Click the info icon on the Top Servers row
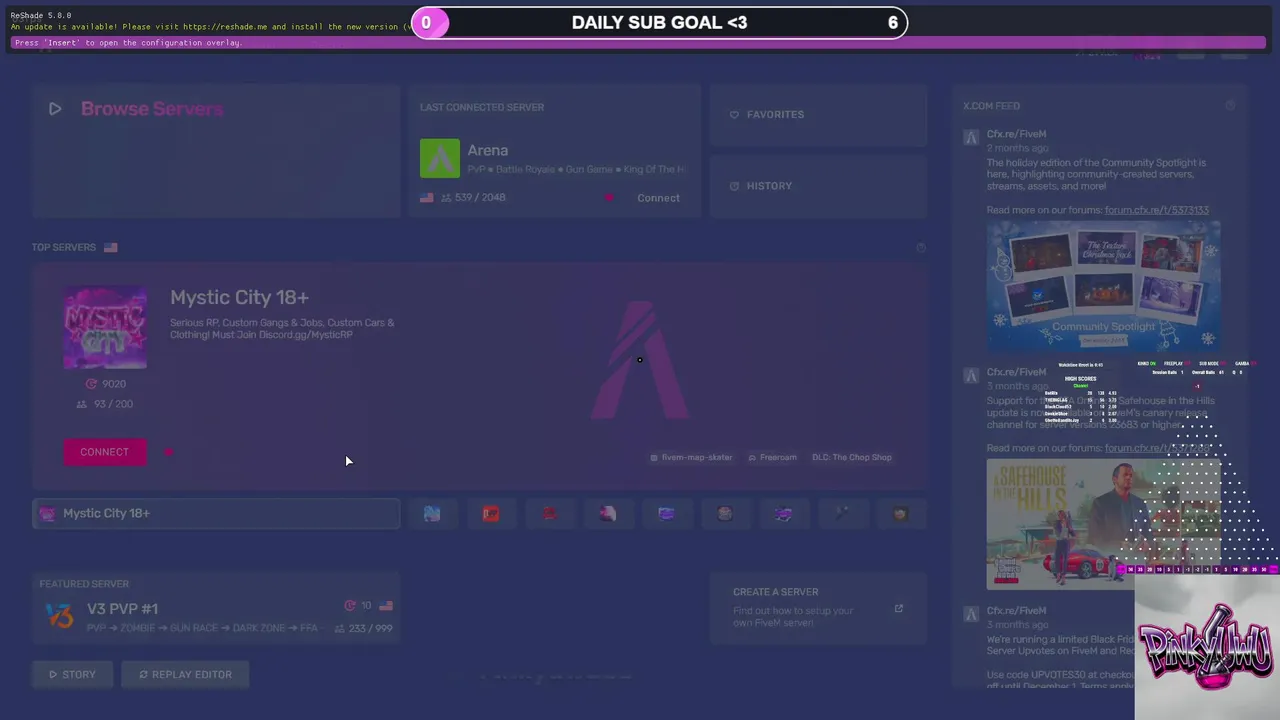This screenshot has height=720, width=1280. pos(921,248)
